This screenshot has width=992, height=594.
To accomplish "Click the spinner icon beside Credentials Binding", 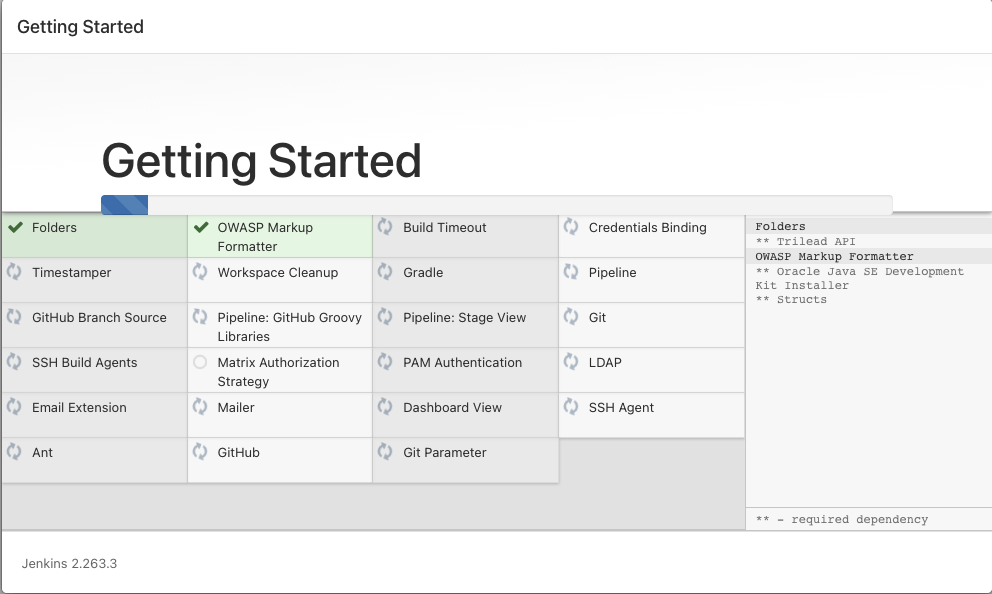I will [571, 226].
